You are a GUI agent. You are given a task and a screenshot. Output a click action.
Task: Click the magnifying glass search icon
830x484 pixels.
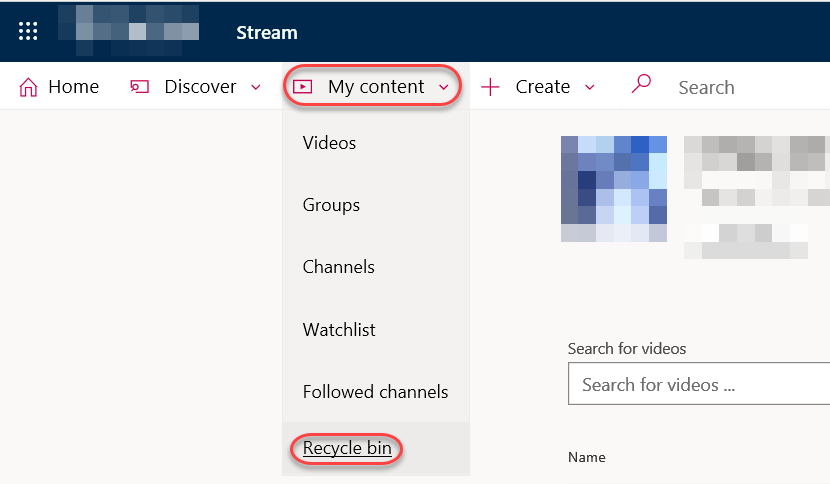(641, 86)
